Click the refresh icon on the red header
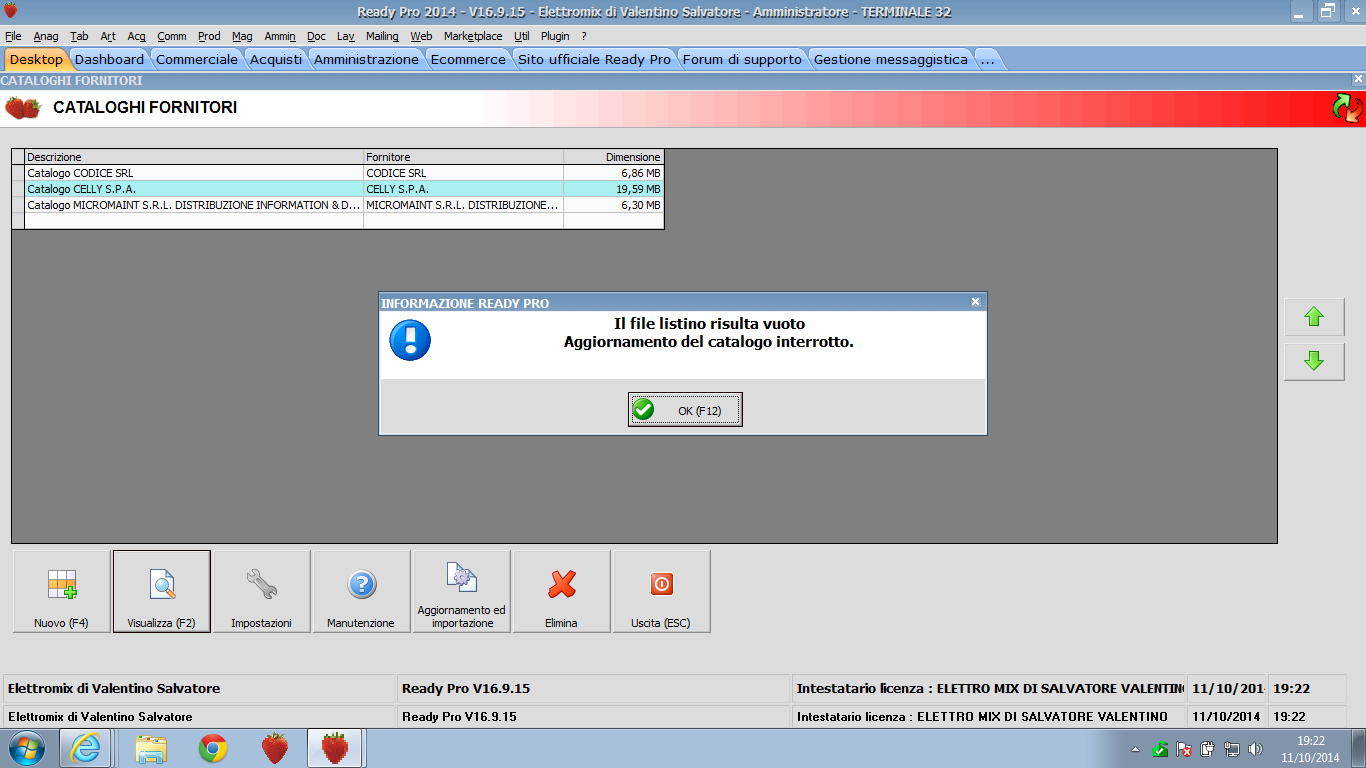The width and height of the screenshot is (1366, 768). tap(1347, 108)
